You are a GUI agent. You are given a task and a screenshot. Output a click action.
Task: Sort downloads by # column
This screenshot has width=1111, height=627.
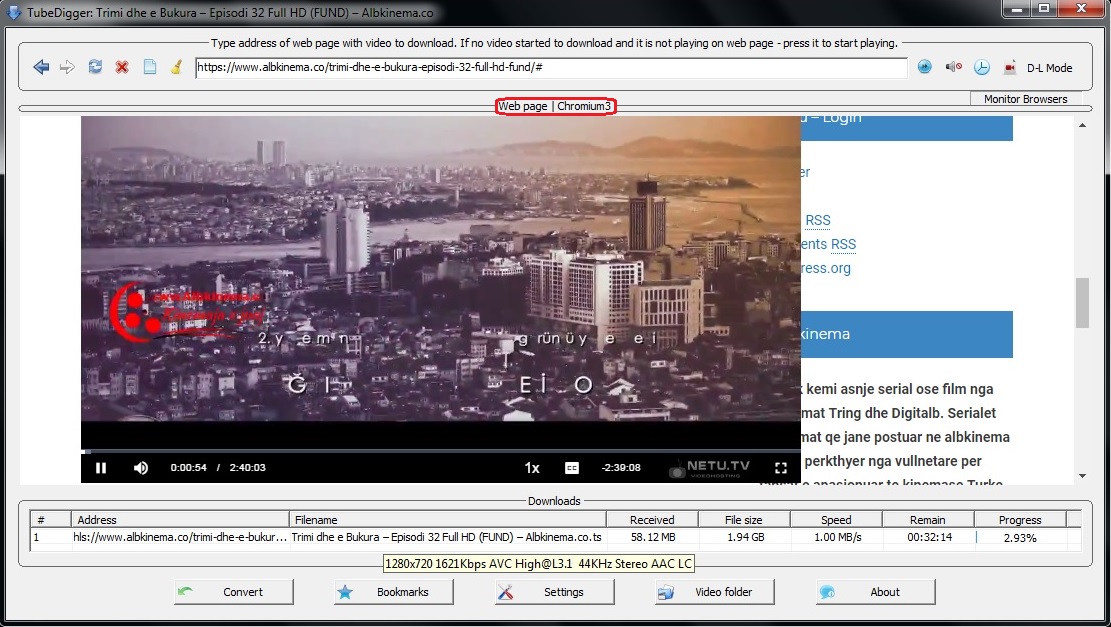(50, 520)
